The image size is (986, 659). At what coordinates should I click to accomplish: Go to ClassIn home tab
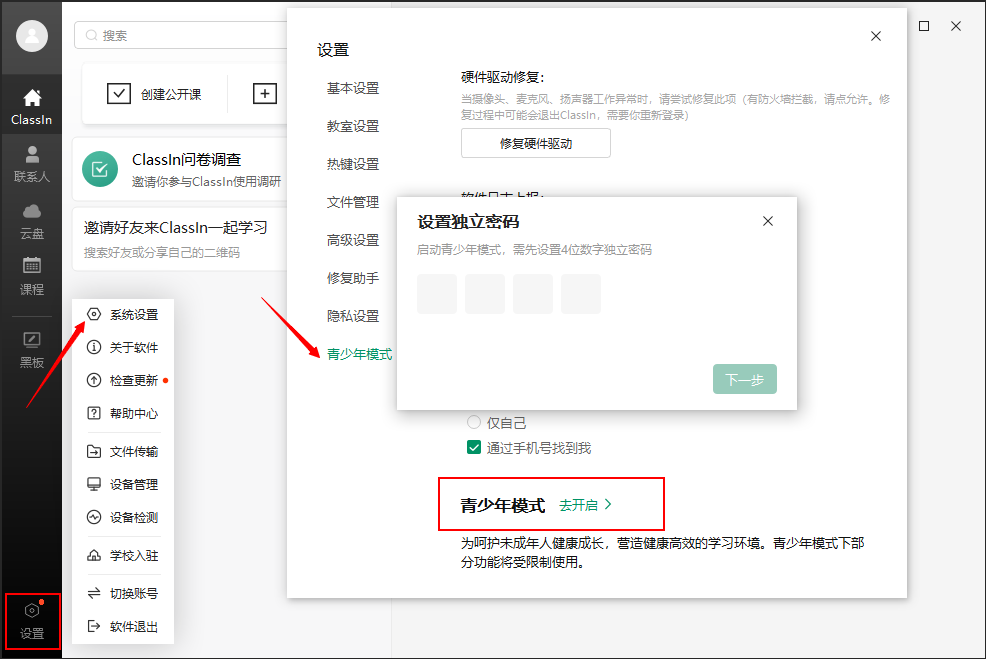(31, 106)
